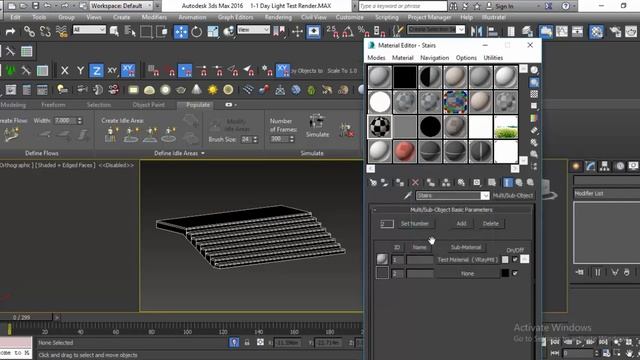The width and height of the screenshot is (640, 360).
Task: Toggle On/Off checkbox for sub-material ID 1
Action: point(515,259)
